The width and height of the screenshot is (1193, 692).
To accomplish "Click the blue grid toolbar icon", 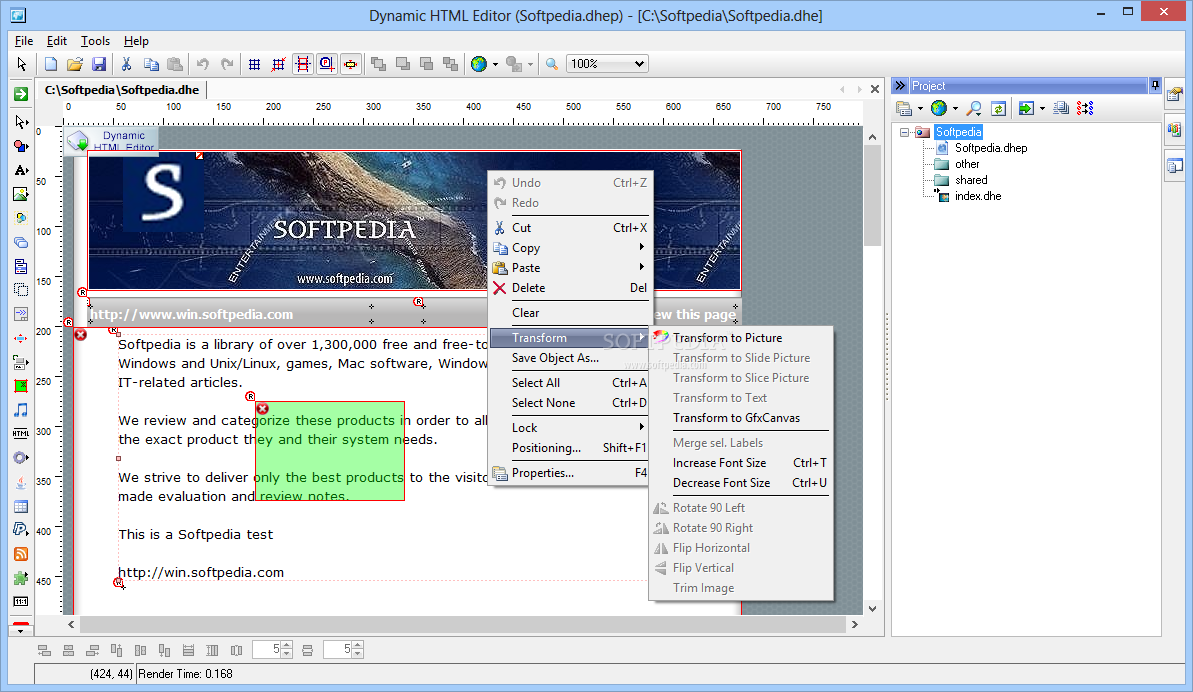I will coord(255,65).
